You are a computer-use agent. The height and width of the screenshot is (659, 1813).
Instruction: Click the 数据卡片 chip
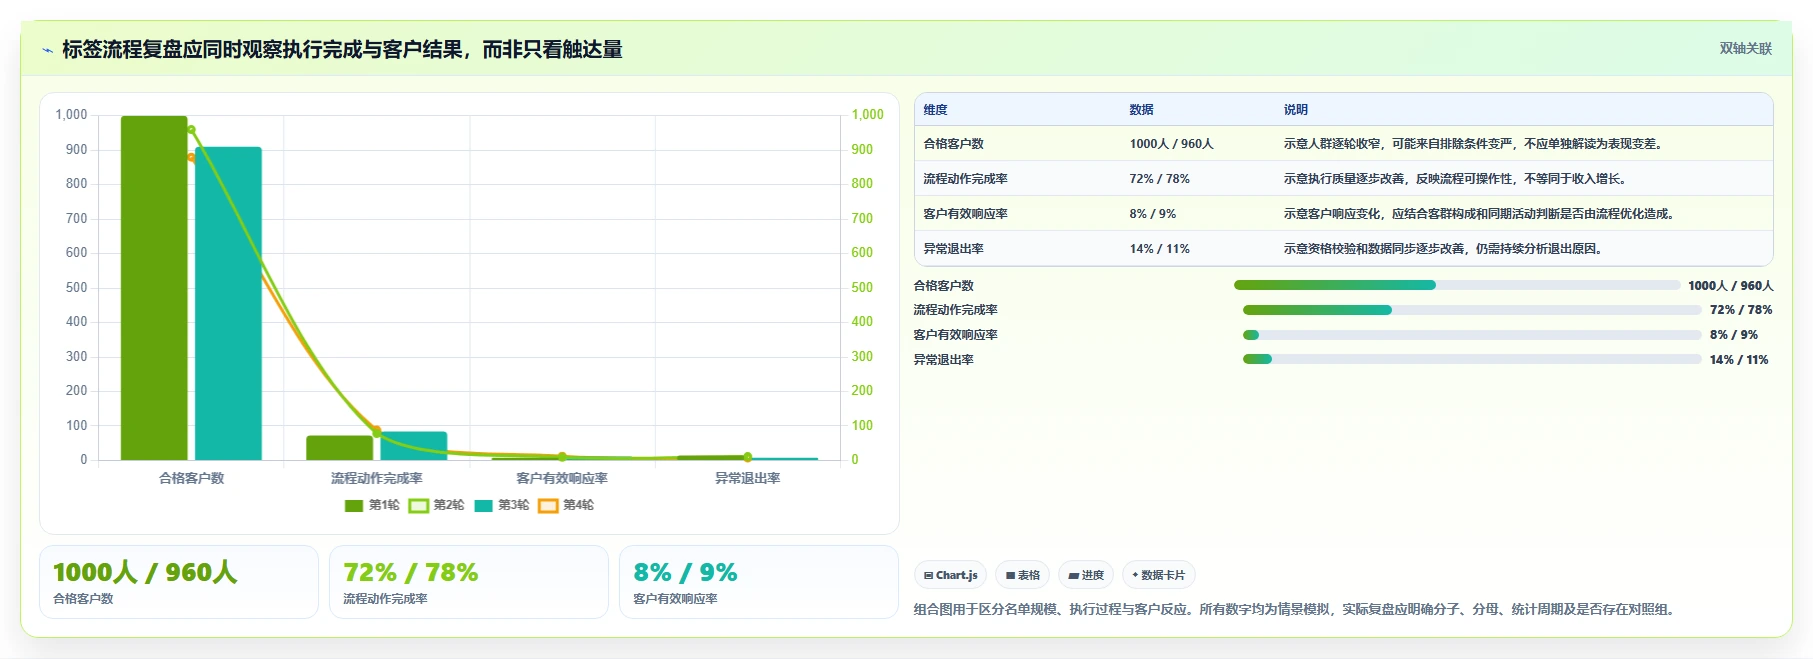tap(1159, 575)
